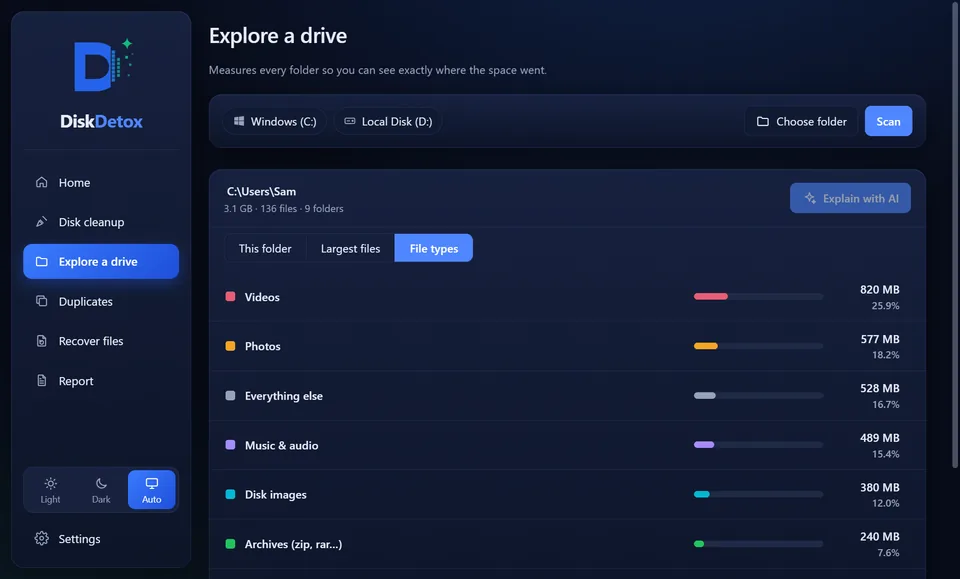Screen dimensions: 960x579
Task: Select the Local Disk (D:) drive
Action: (388, 121)
